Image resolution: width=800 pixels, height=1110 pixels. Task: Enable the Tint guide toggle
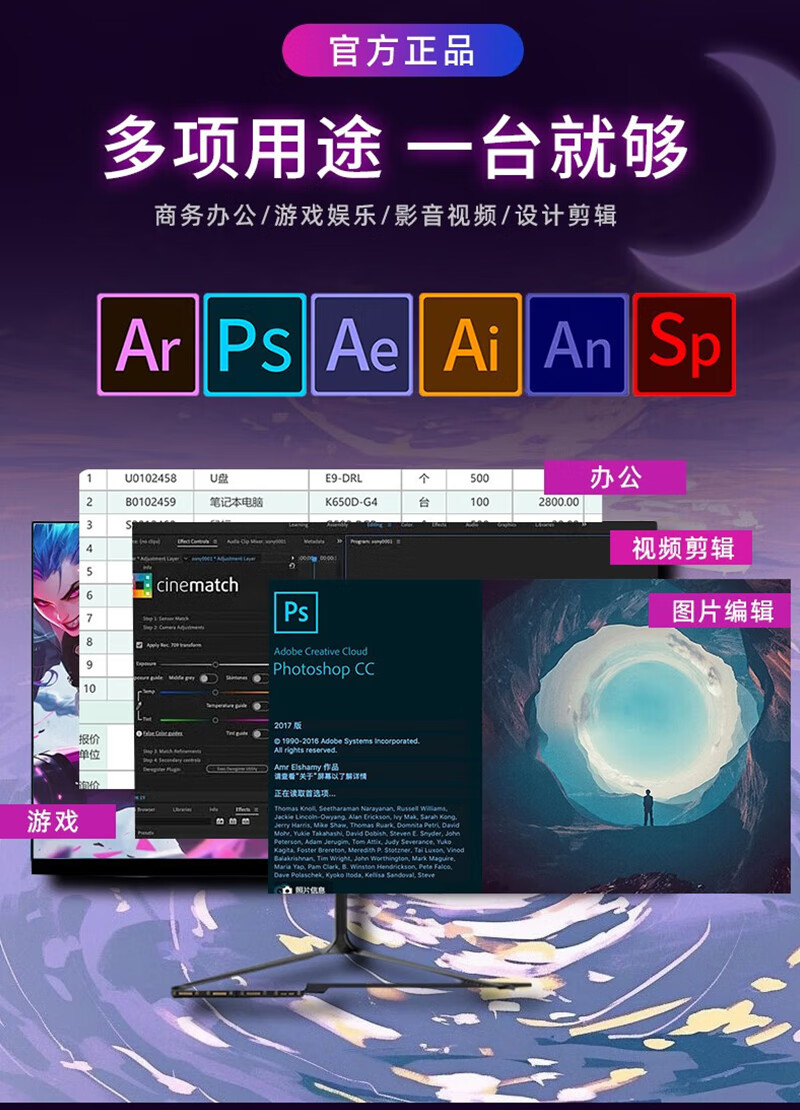point(258,733)
